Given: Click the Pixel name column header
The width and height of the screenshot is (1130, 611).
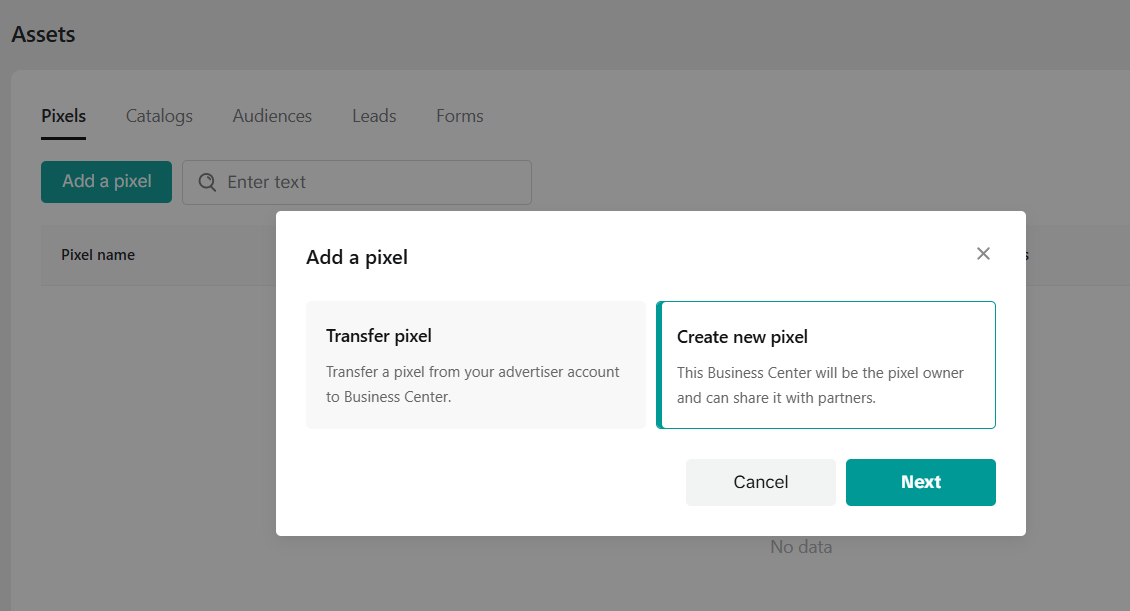Looking at the screenshot, I should [98, 255].
